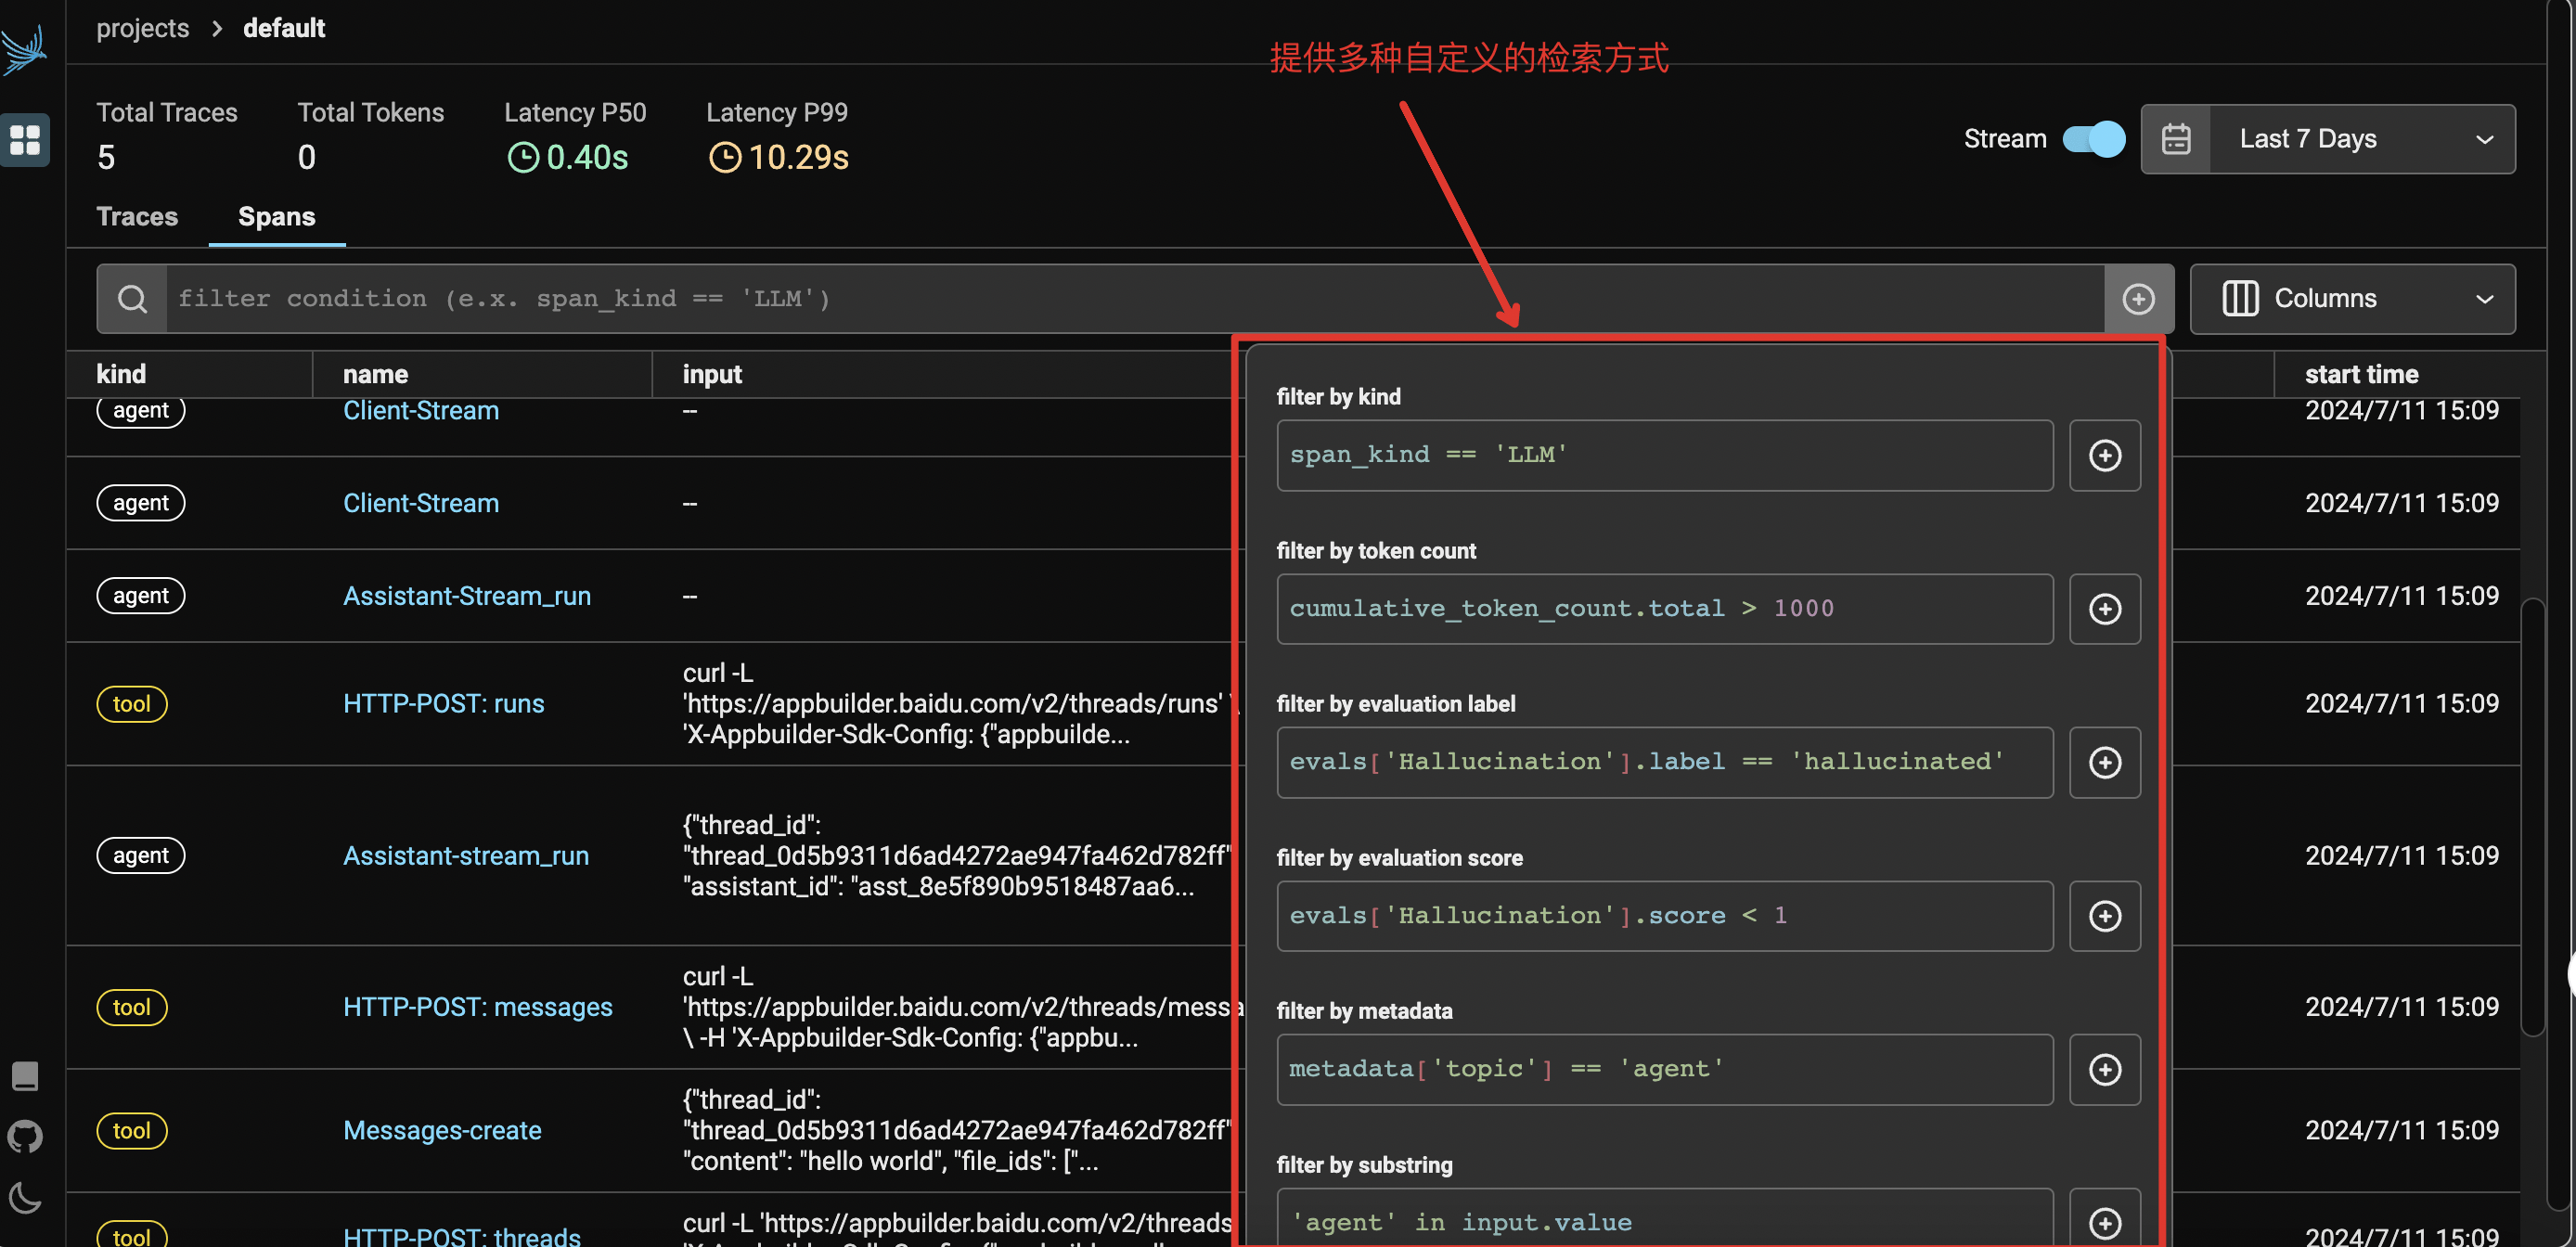
Task: Click the add filter condition icon
Action: [x=2139, y=299]
